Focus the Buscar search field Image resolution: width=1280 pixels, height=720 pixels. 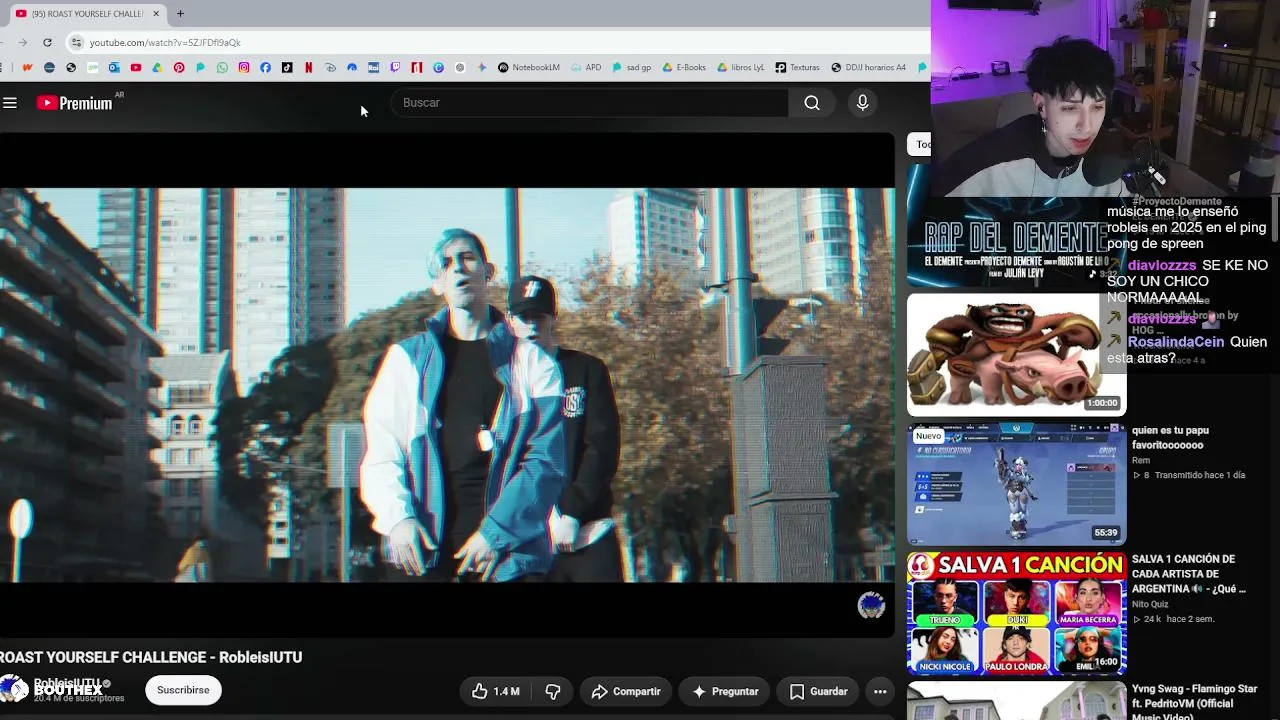click(590, 103)
